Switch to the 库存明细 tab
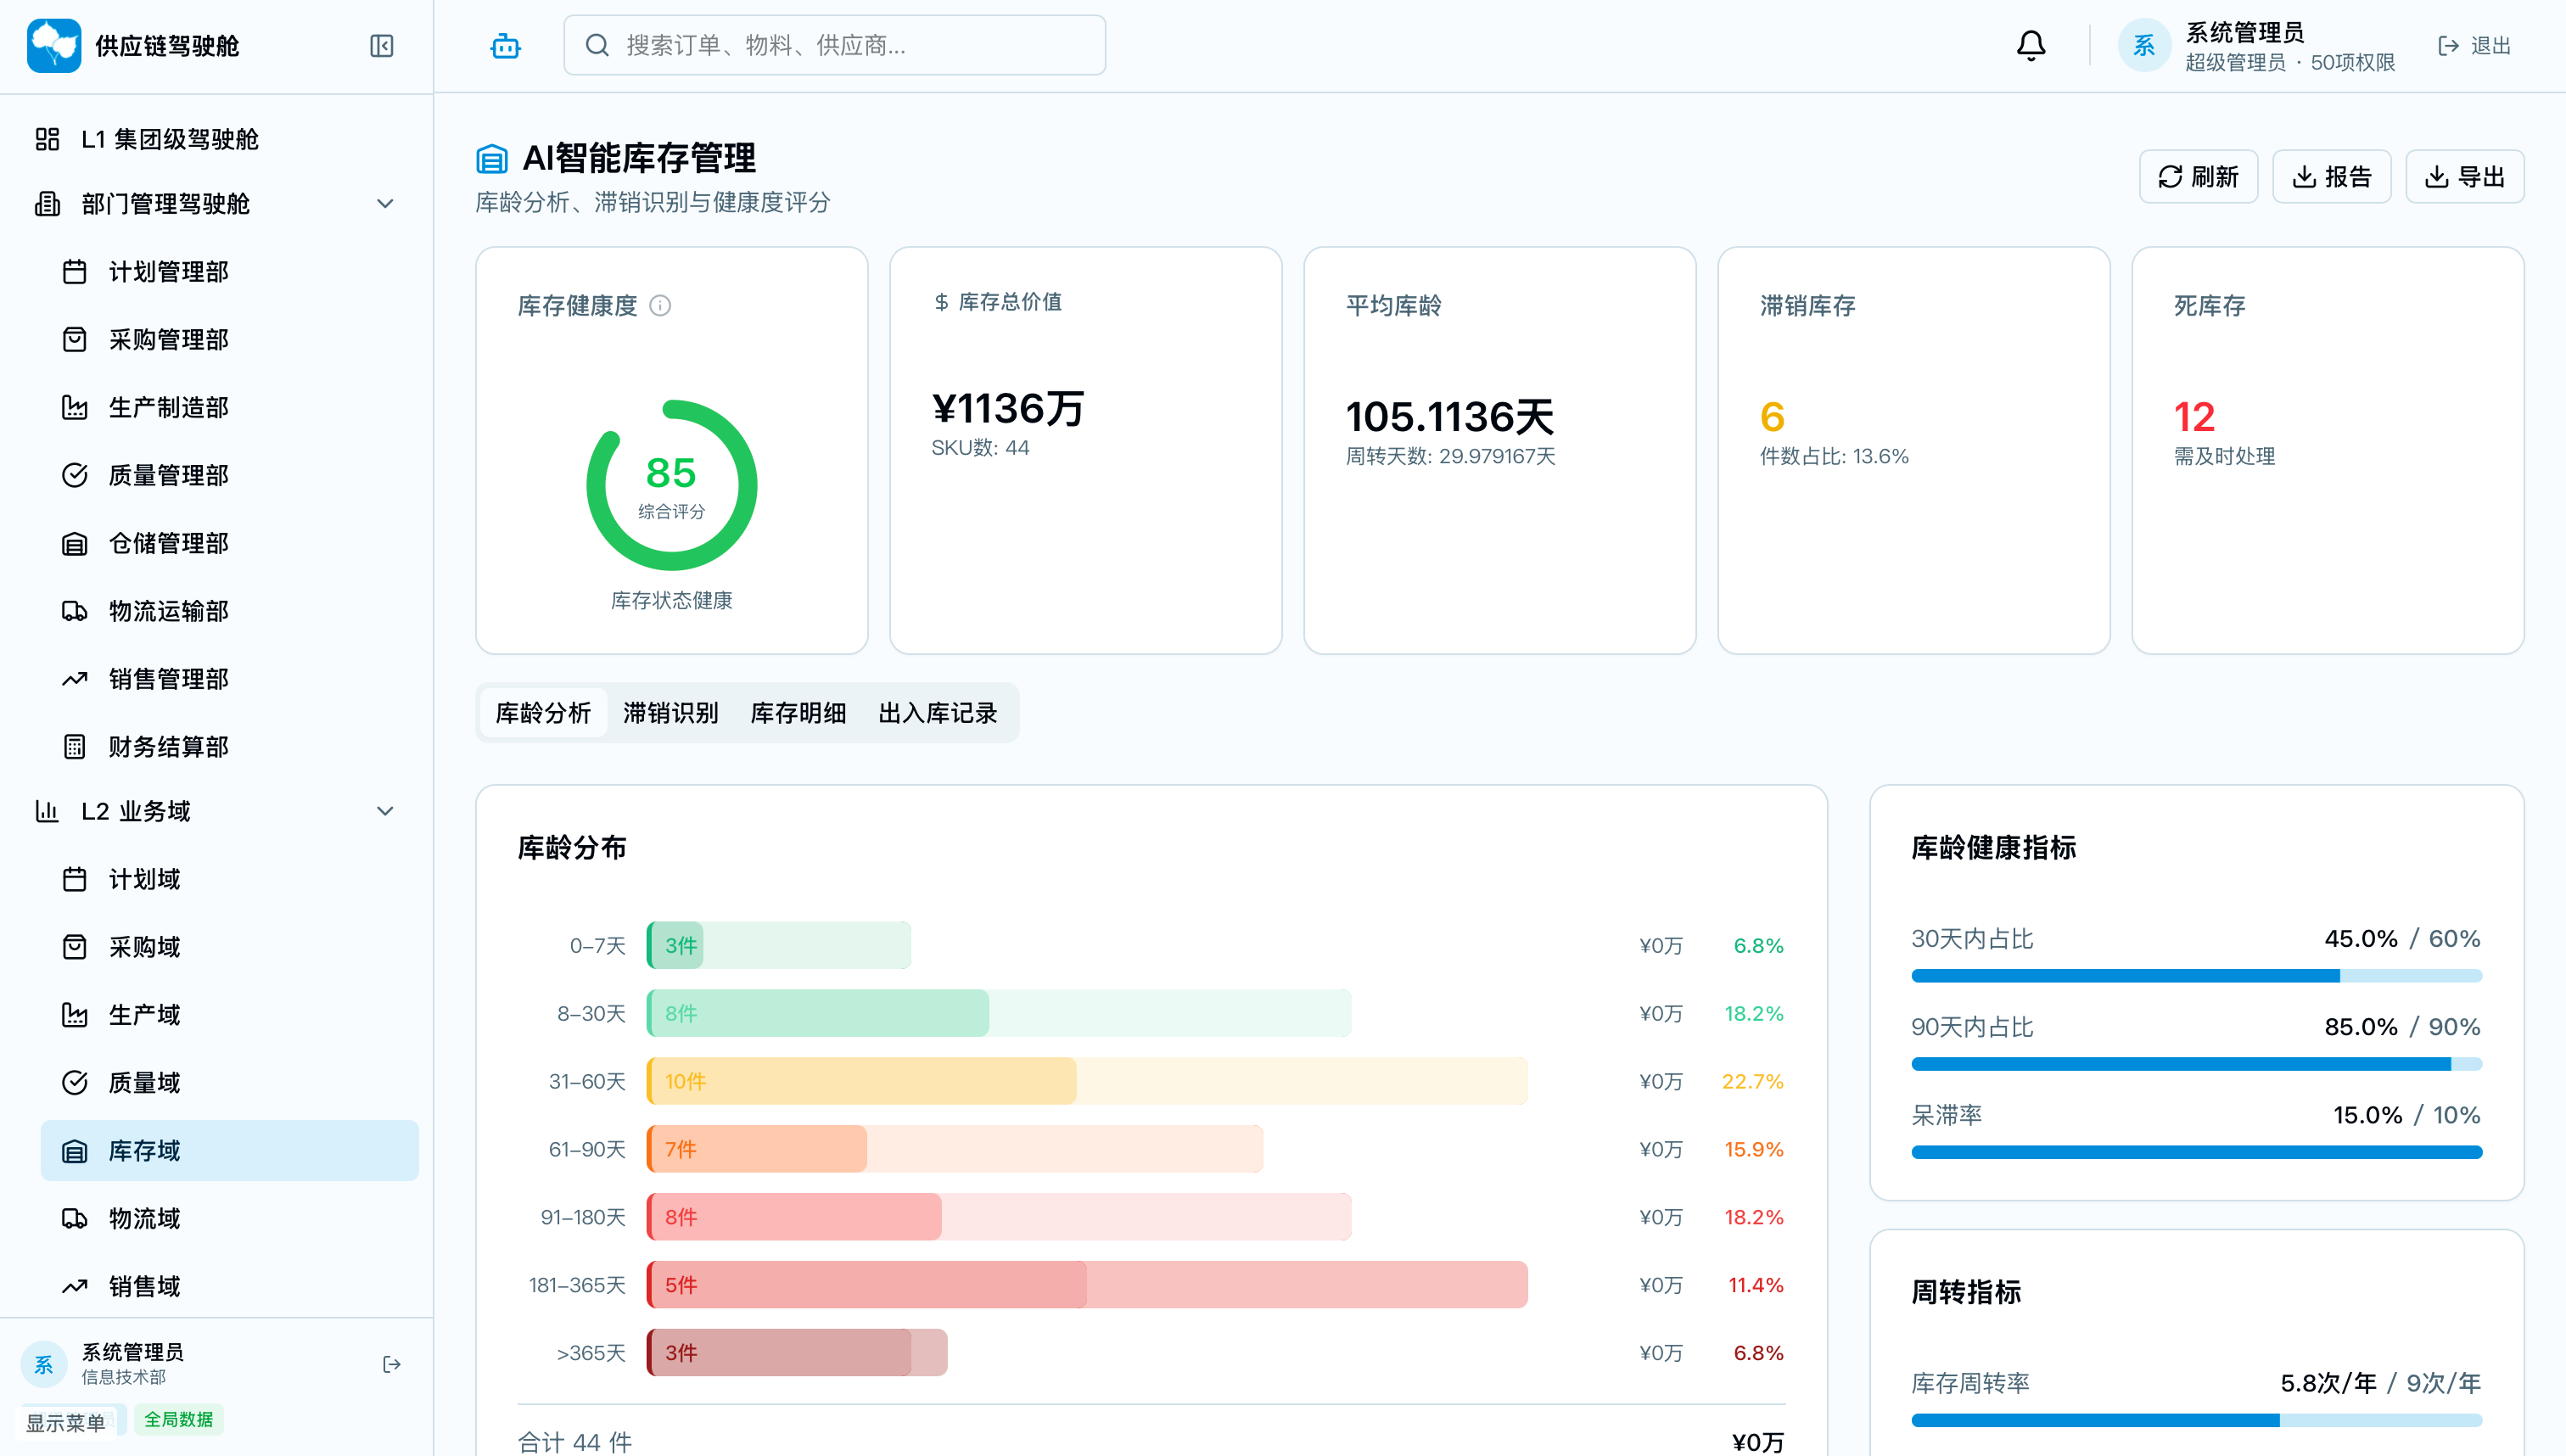This screenshot has width=2566, height=1456. [798, 713]
